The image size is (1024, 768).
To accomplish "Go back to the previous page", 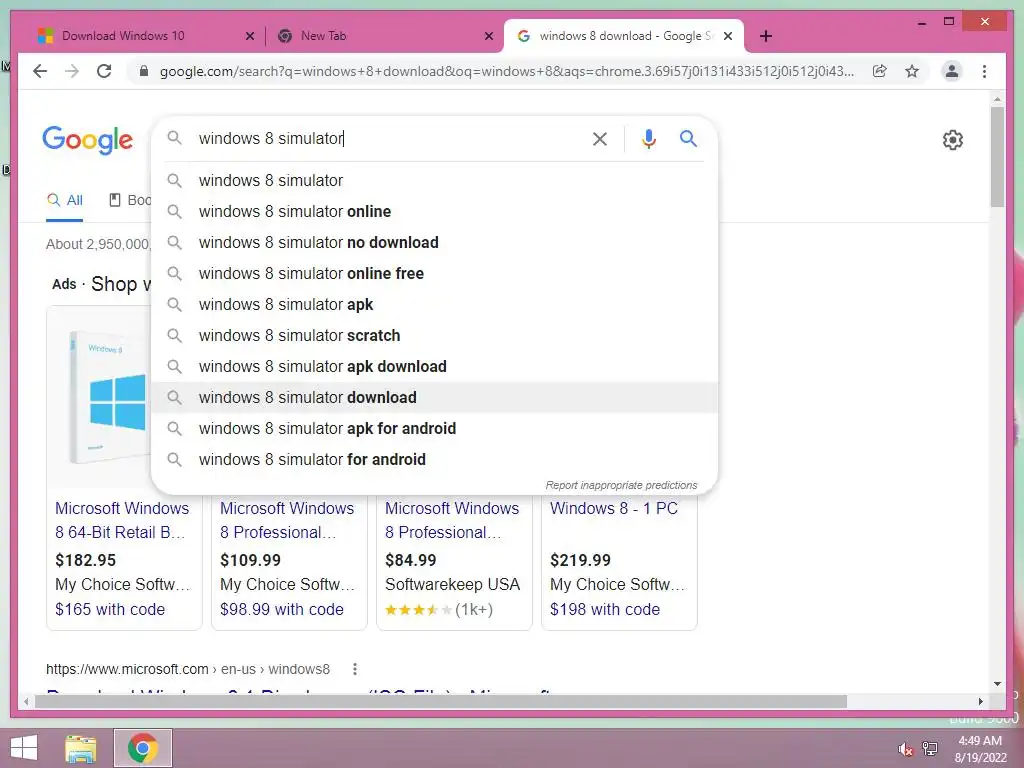I will [x=40, y=71].
